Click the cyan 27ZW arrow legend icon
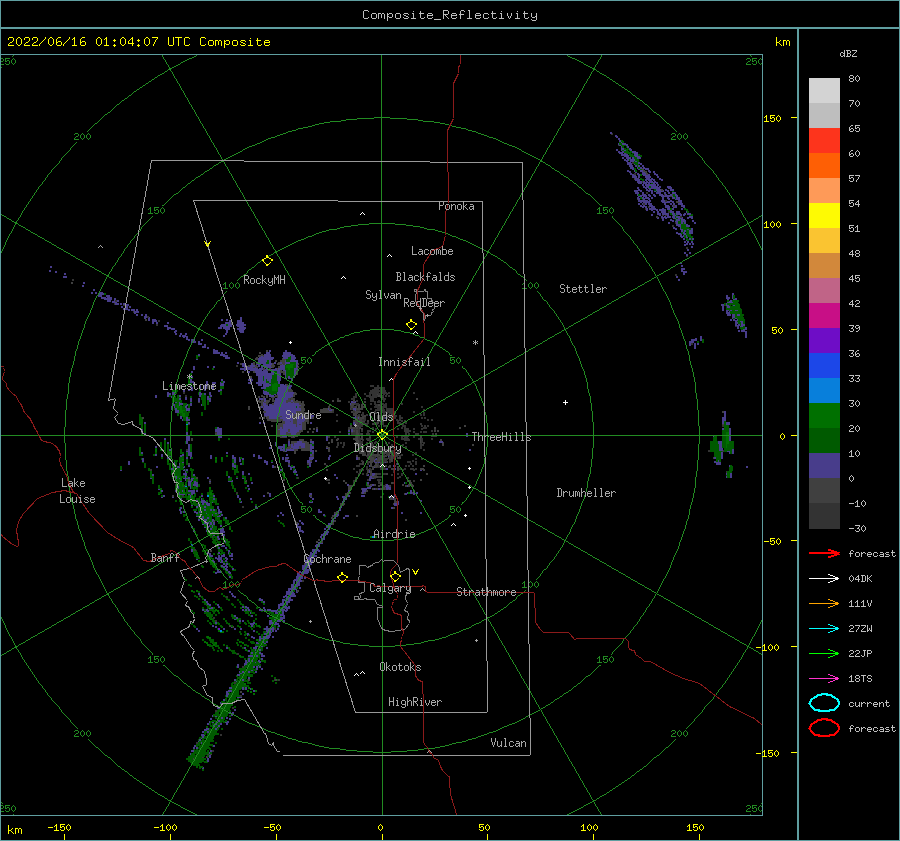The width and height of the screenshot is (900, 841). [x=824, y=629]
